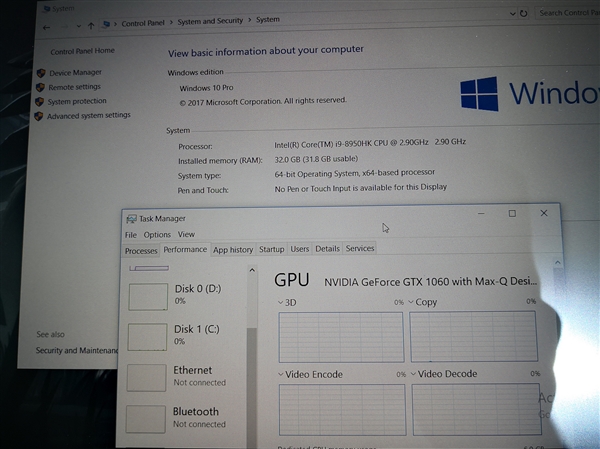Click the Task Manager title bar icon
Viewport: 600px width, 449px height.
[x=130, y=218]
